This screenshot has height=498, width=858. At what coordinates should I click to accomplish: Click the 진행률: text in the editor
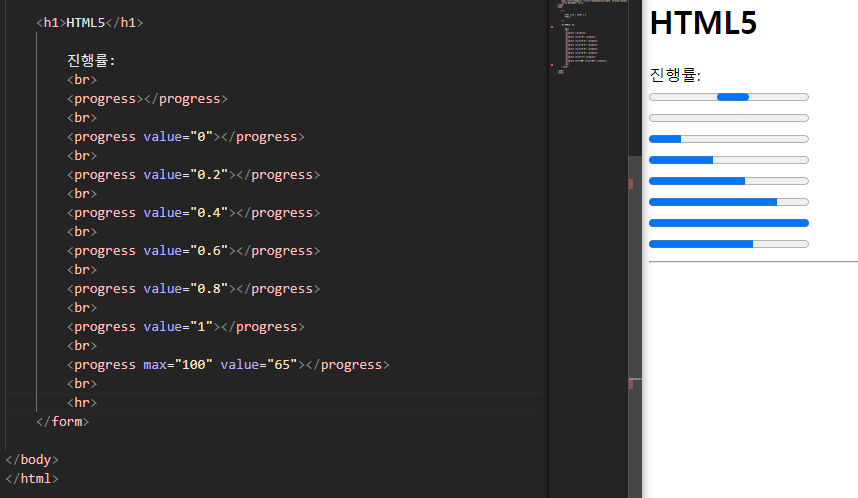(x=91, y=61)
